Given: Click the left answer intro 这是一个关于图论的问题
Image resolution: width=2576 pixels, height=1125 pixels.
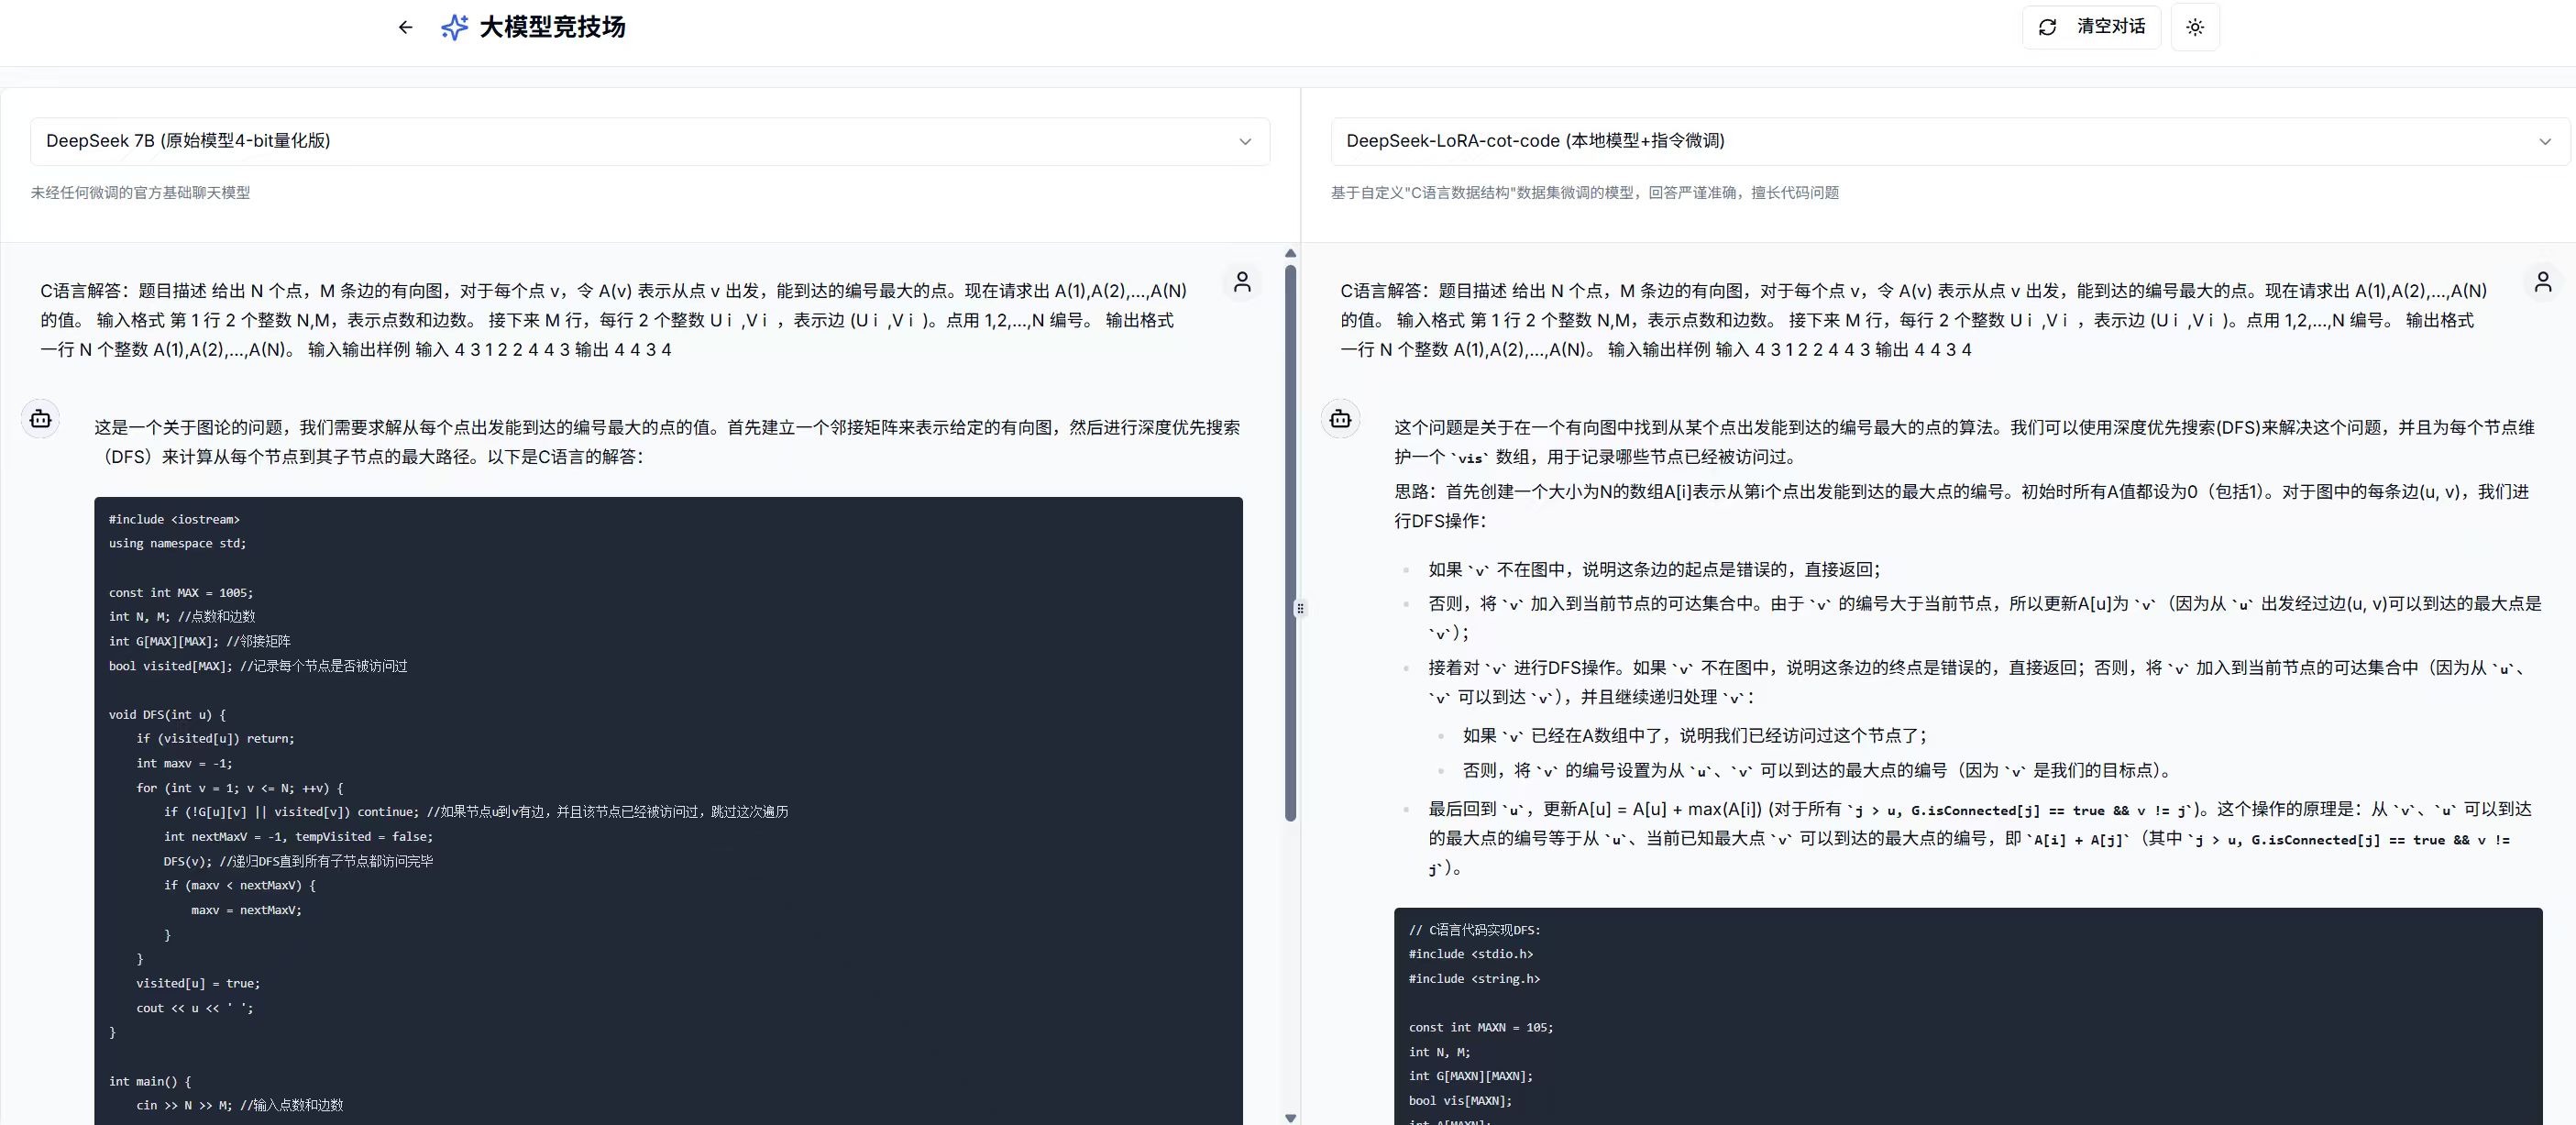Looking at the screenshot, I should click(x=667, y=442).
